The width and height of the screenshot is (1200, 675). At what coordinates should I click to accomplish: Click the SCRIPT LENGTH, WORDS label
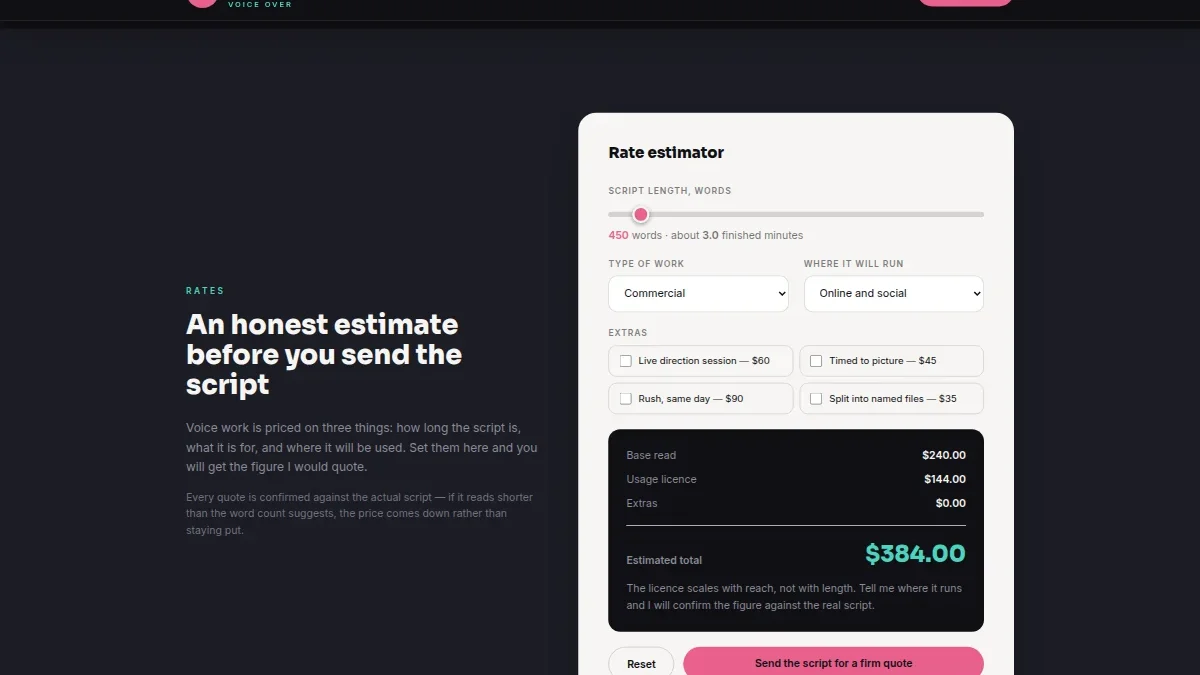pos(670,191)
